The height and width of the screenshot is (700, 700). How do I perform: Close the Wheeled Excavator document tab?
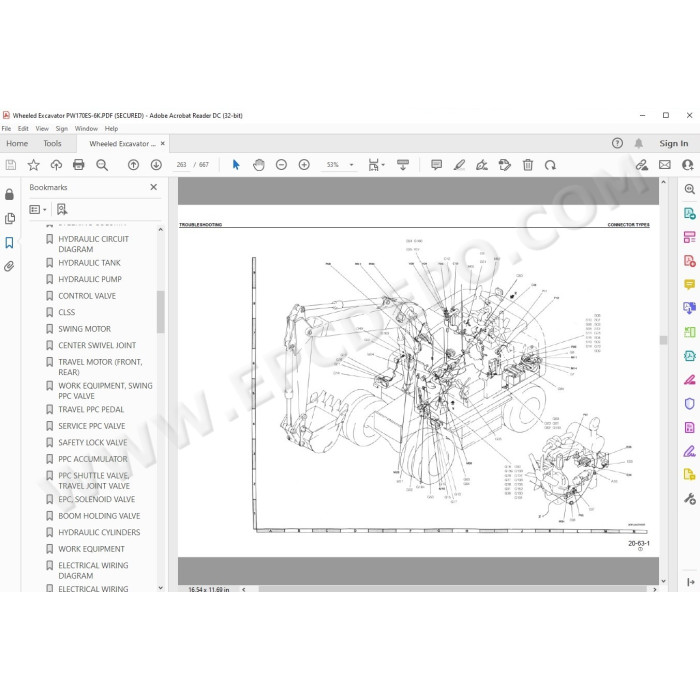163,143
